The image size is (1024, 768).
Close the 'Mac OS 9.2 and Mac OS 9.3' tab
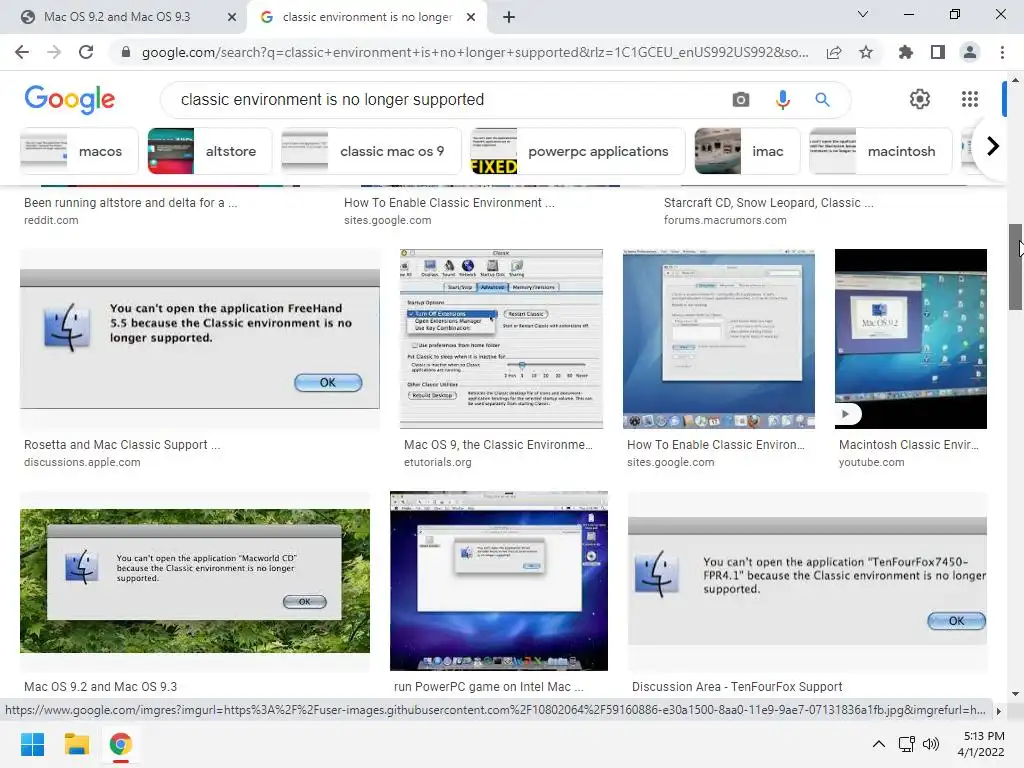(x=232, y=17)
